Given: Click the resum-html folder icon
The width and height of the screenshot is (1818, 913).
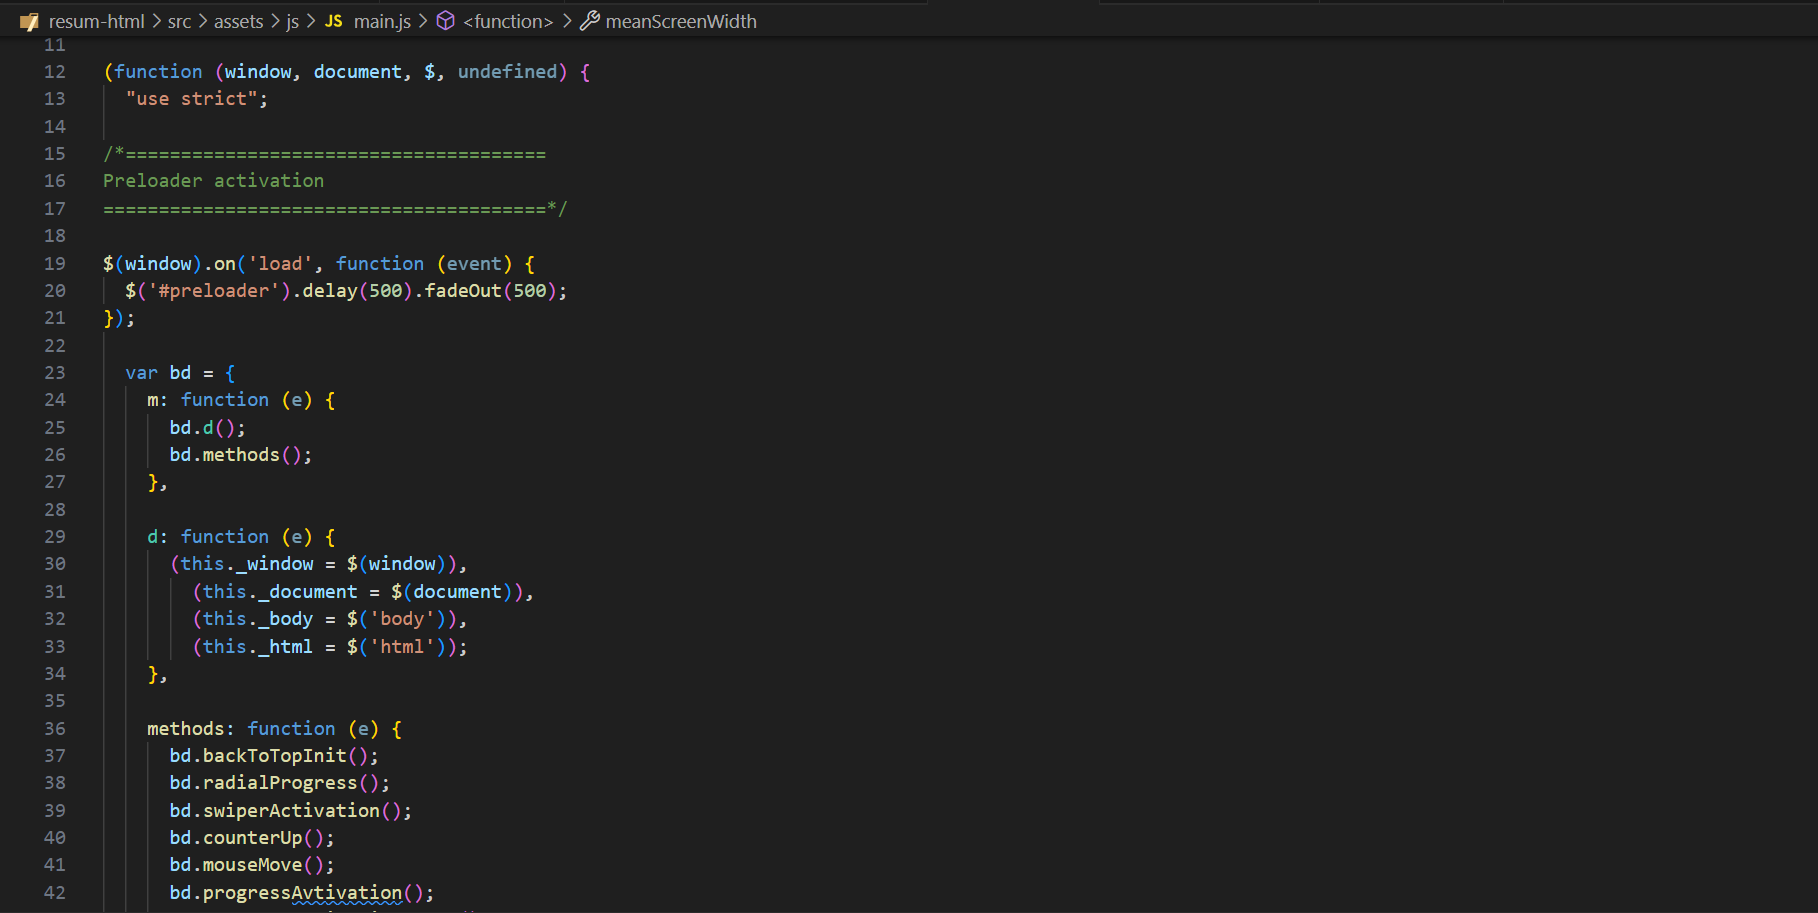Looking at the screenshot, I should (30, 21).
